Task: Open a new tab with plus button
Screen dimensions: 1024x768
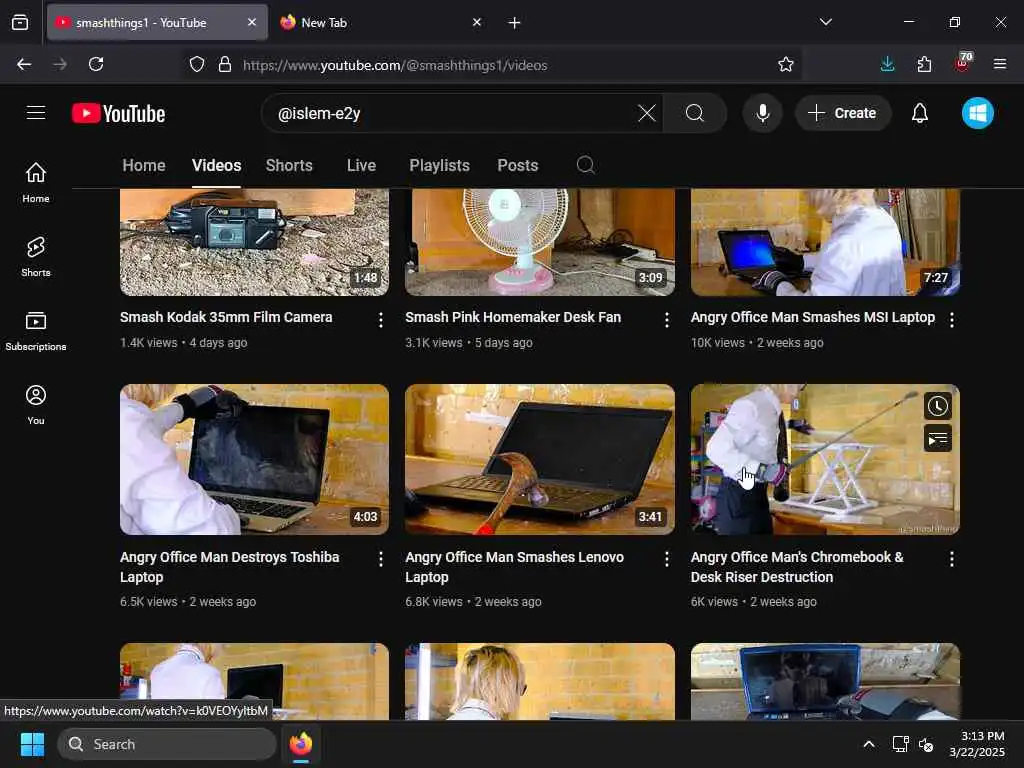Action: (514, 23)
